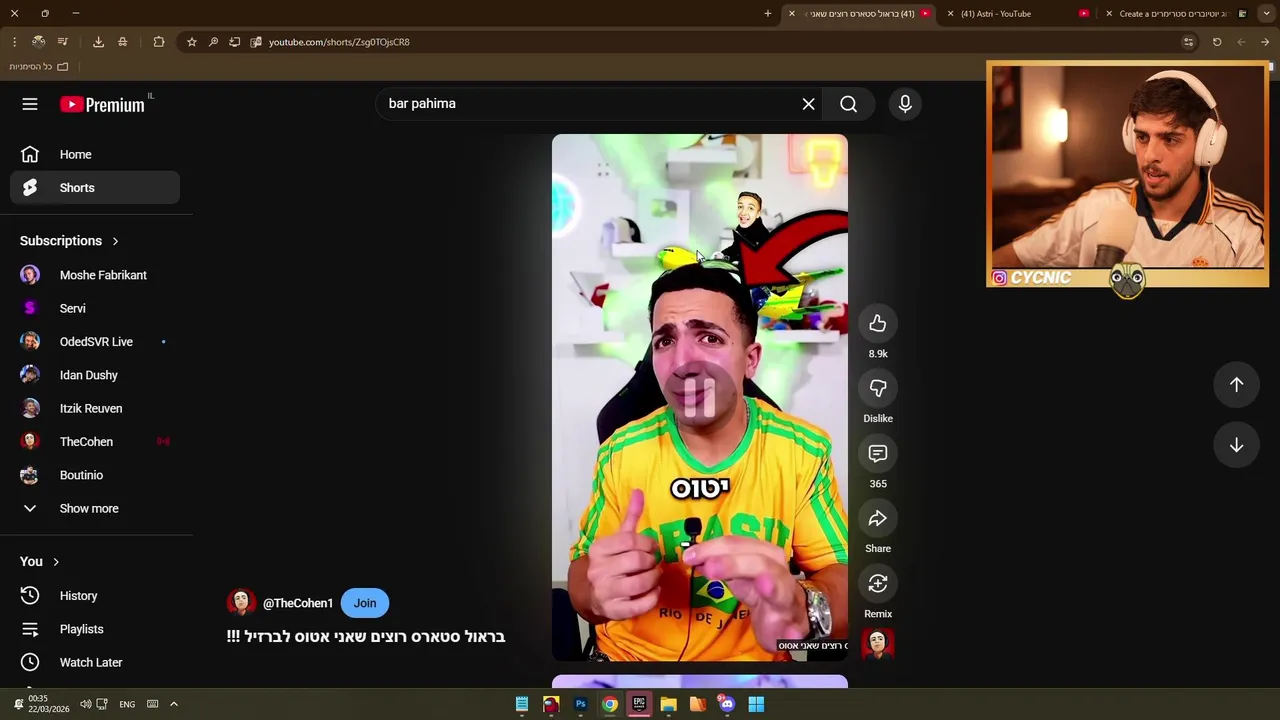This screenshot has width=1280, height=720.
Task: Open tab search dropdown chevron
Action: coord(1266,14)
